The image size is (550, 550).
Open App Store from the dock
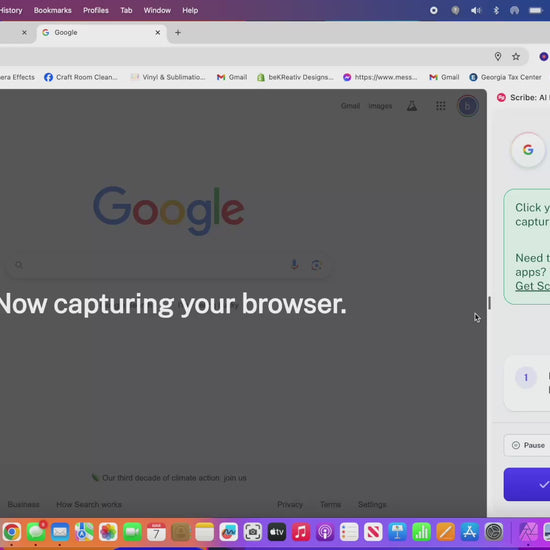point(469,532)
